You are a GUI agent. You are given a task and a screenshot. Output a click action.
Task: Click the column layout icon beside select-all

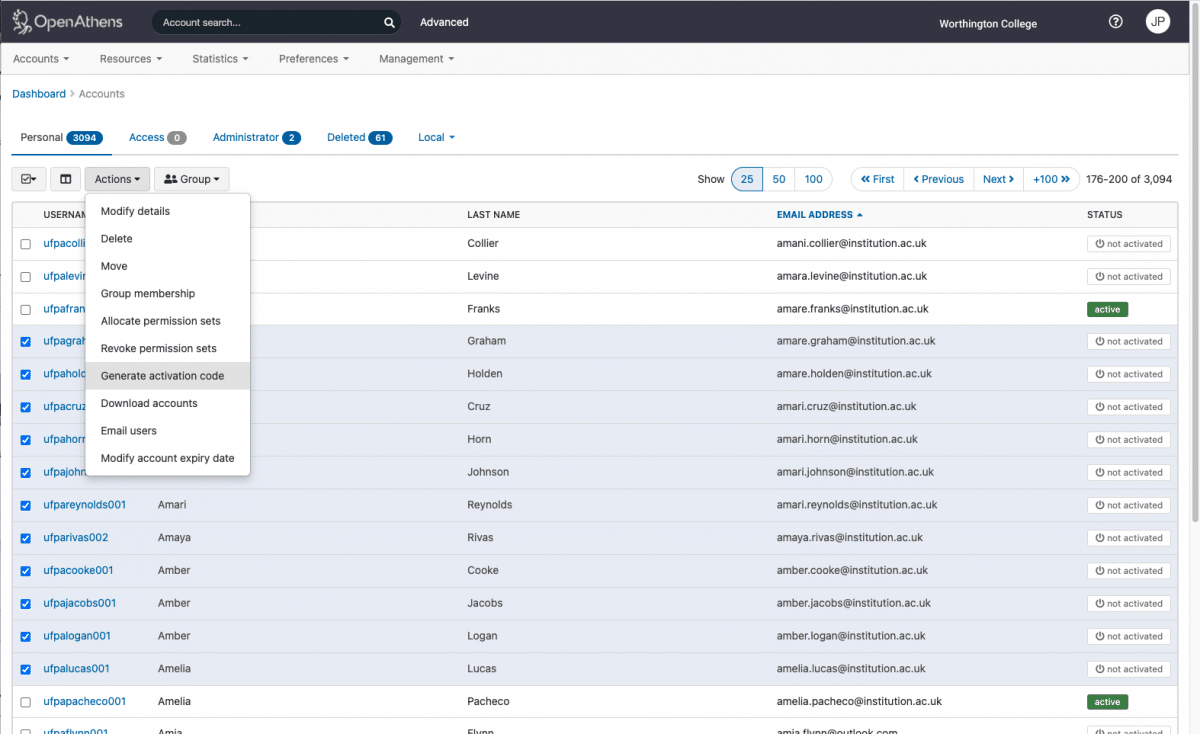(x=64, y=178)
